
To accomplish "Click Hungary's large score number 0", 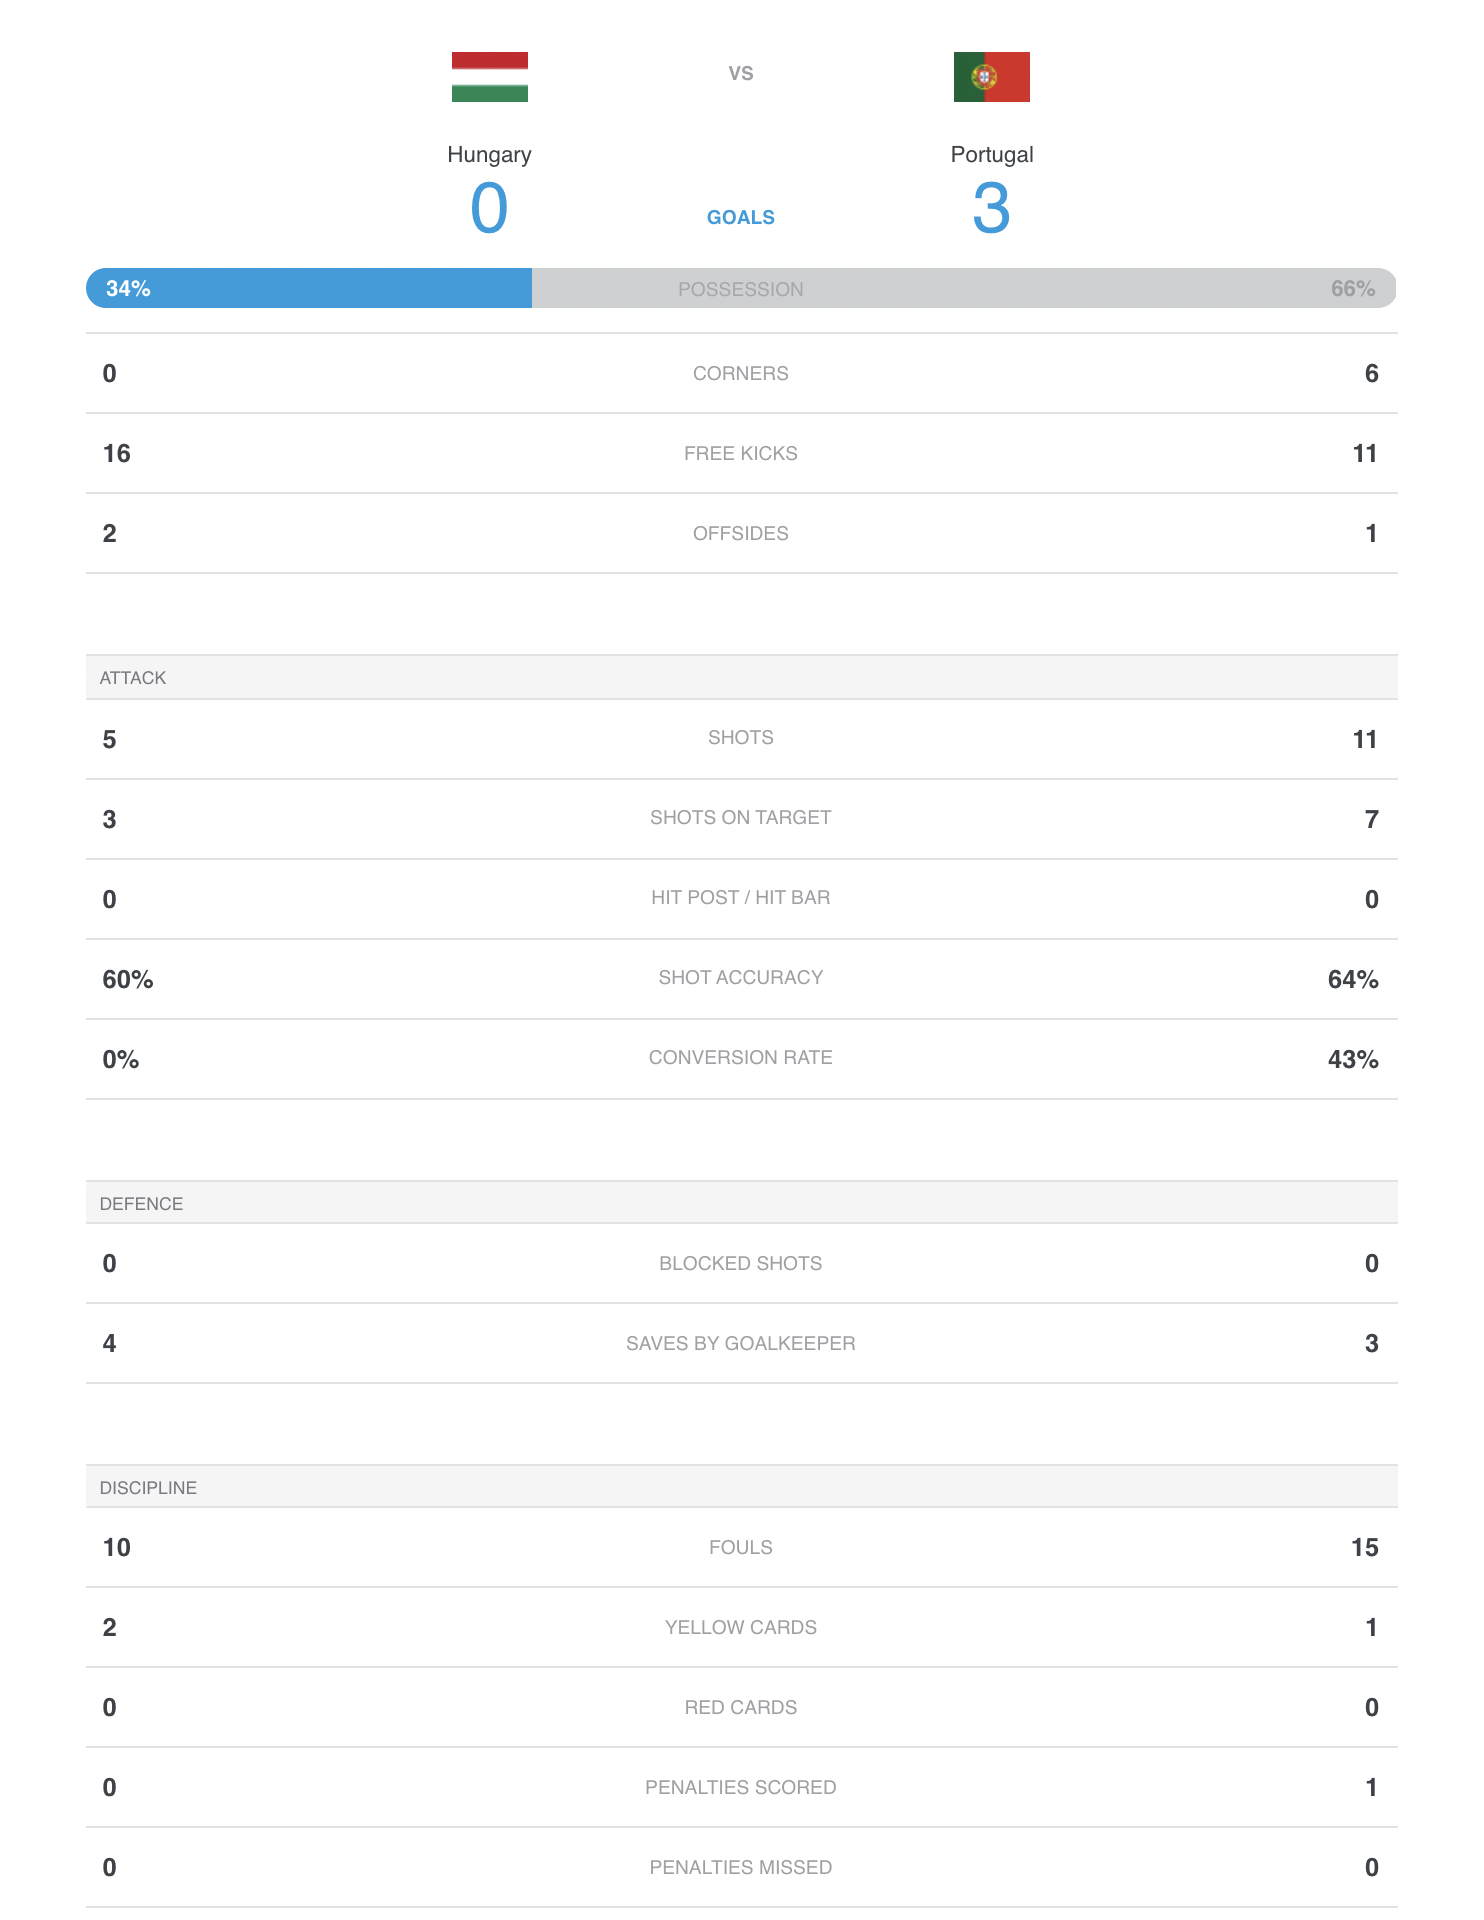I will coord(489,209).
